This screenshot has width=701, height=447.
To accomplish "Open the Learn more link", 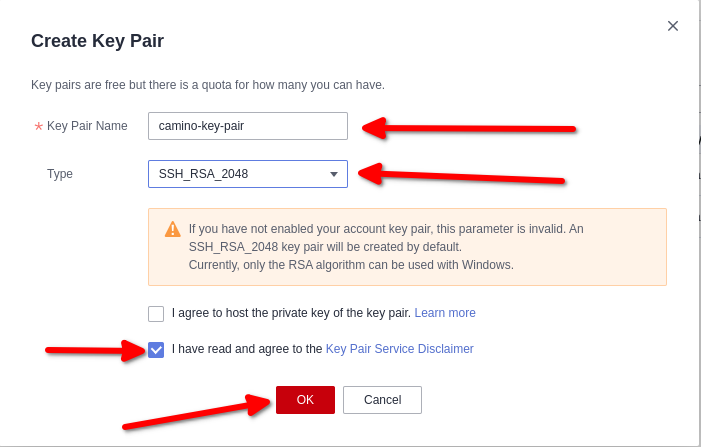I will [445, 313].
